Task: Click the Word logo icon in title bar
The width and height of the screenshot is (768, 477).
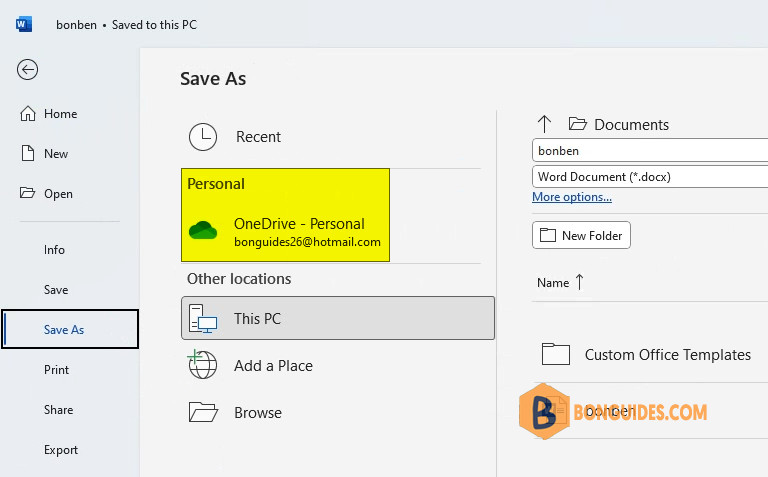Action: (24, 24)
